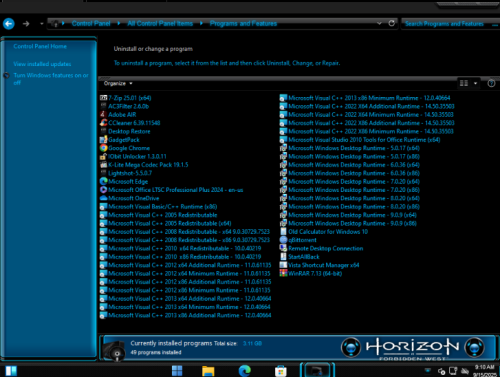Screen dimensions: 500x377
Task: Click the Forward arrow navigation button
Action: pyautogui.click(x=26, y=24)
